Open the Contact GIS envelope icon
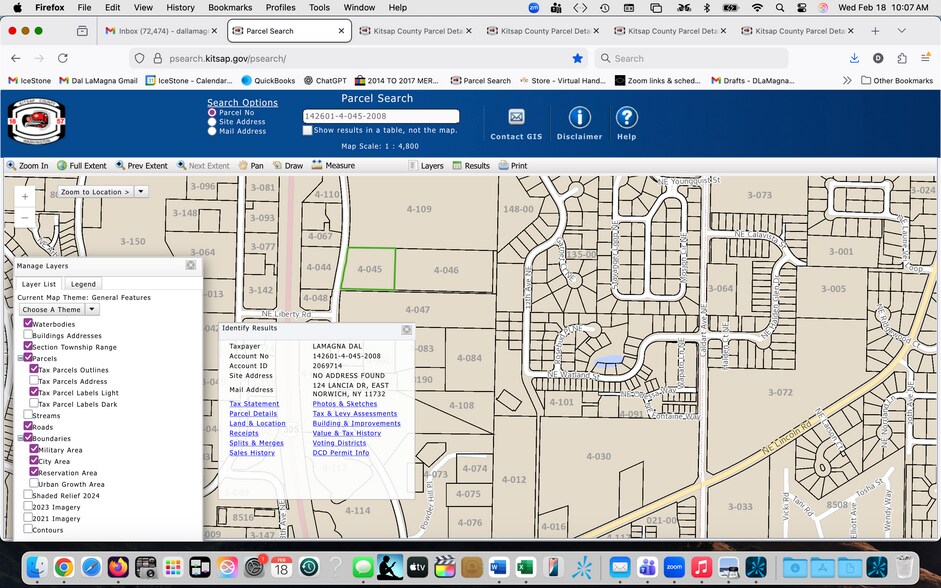The image size is (941, 588). [x=516, y=118]
